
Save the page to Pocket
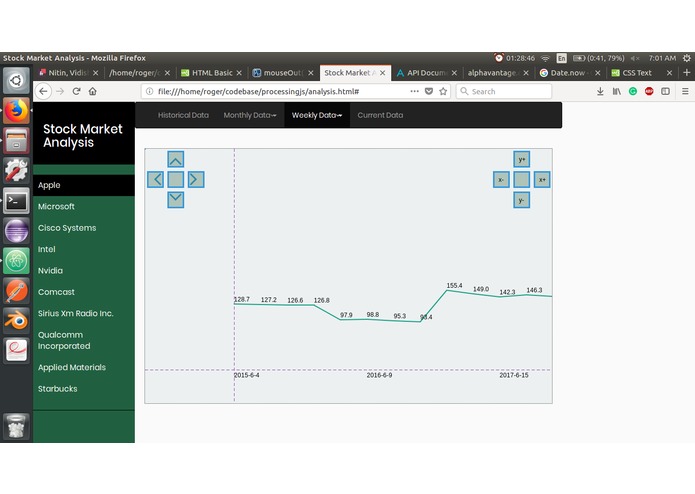(x=429, y=91)
